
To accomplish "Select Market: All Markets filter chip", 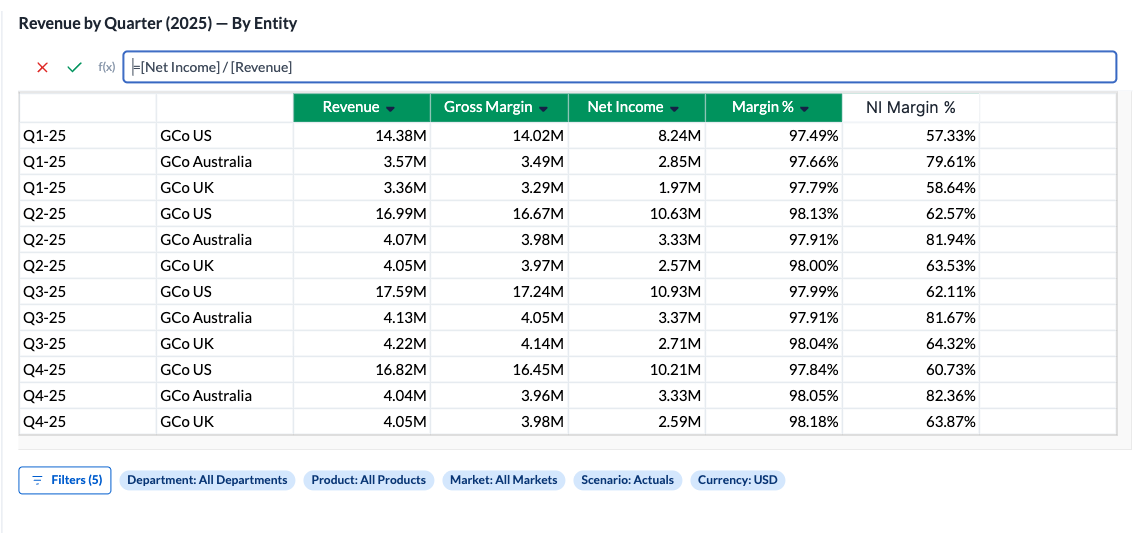I will 503,480.
